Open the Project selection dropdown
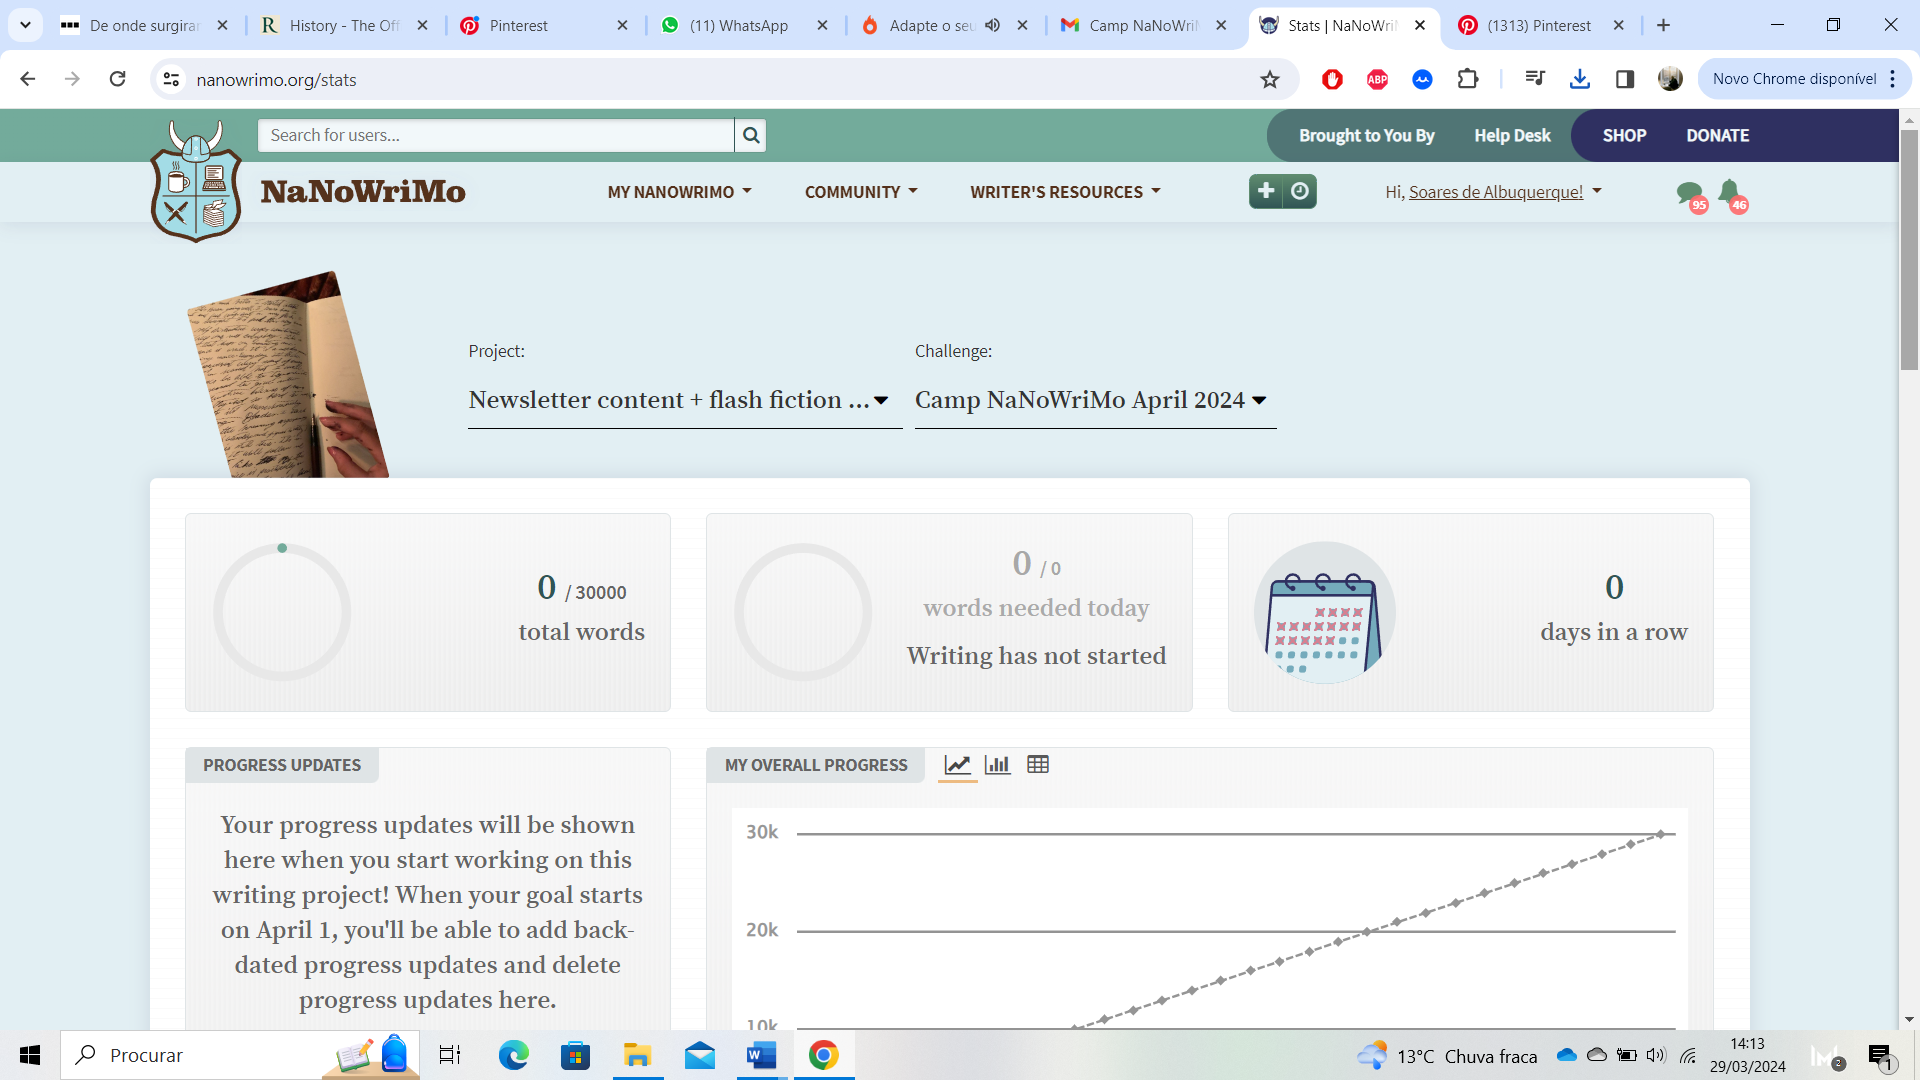 click(685, 400)
